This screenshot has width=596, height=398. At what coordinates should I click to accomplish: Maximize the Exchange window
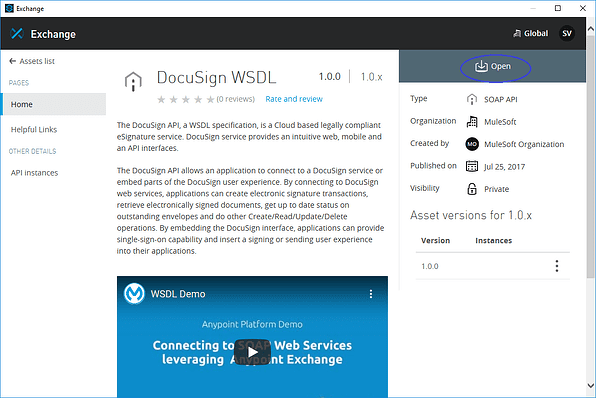pos(558,8)
